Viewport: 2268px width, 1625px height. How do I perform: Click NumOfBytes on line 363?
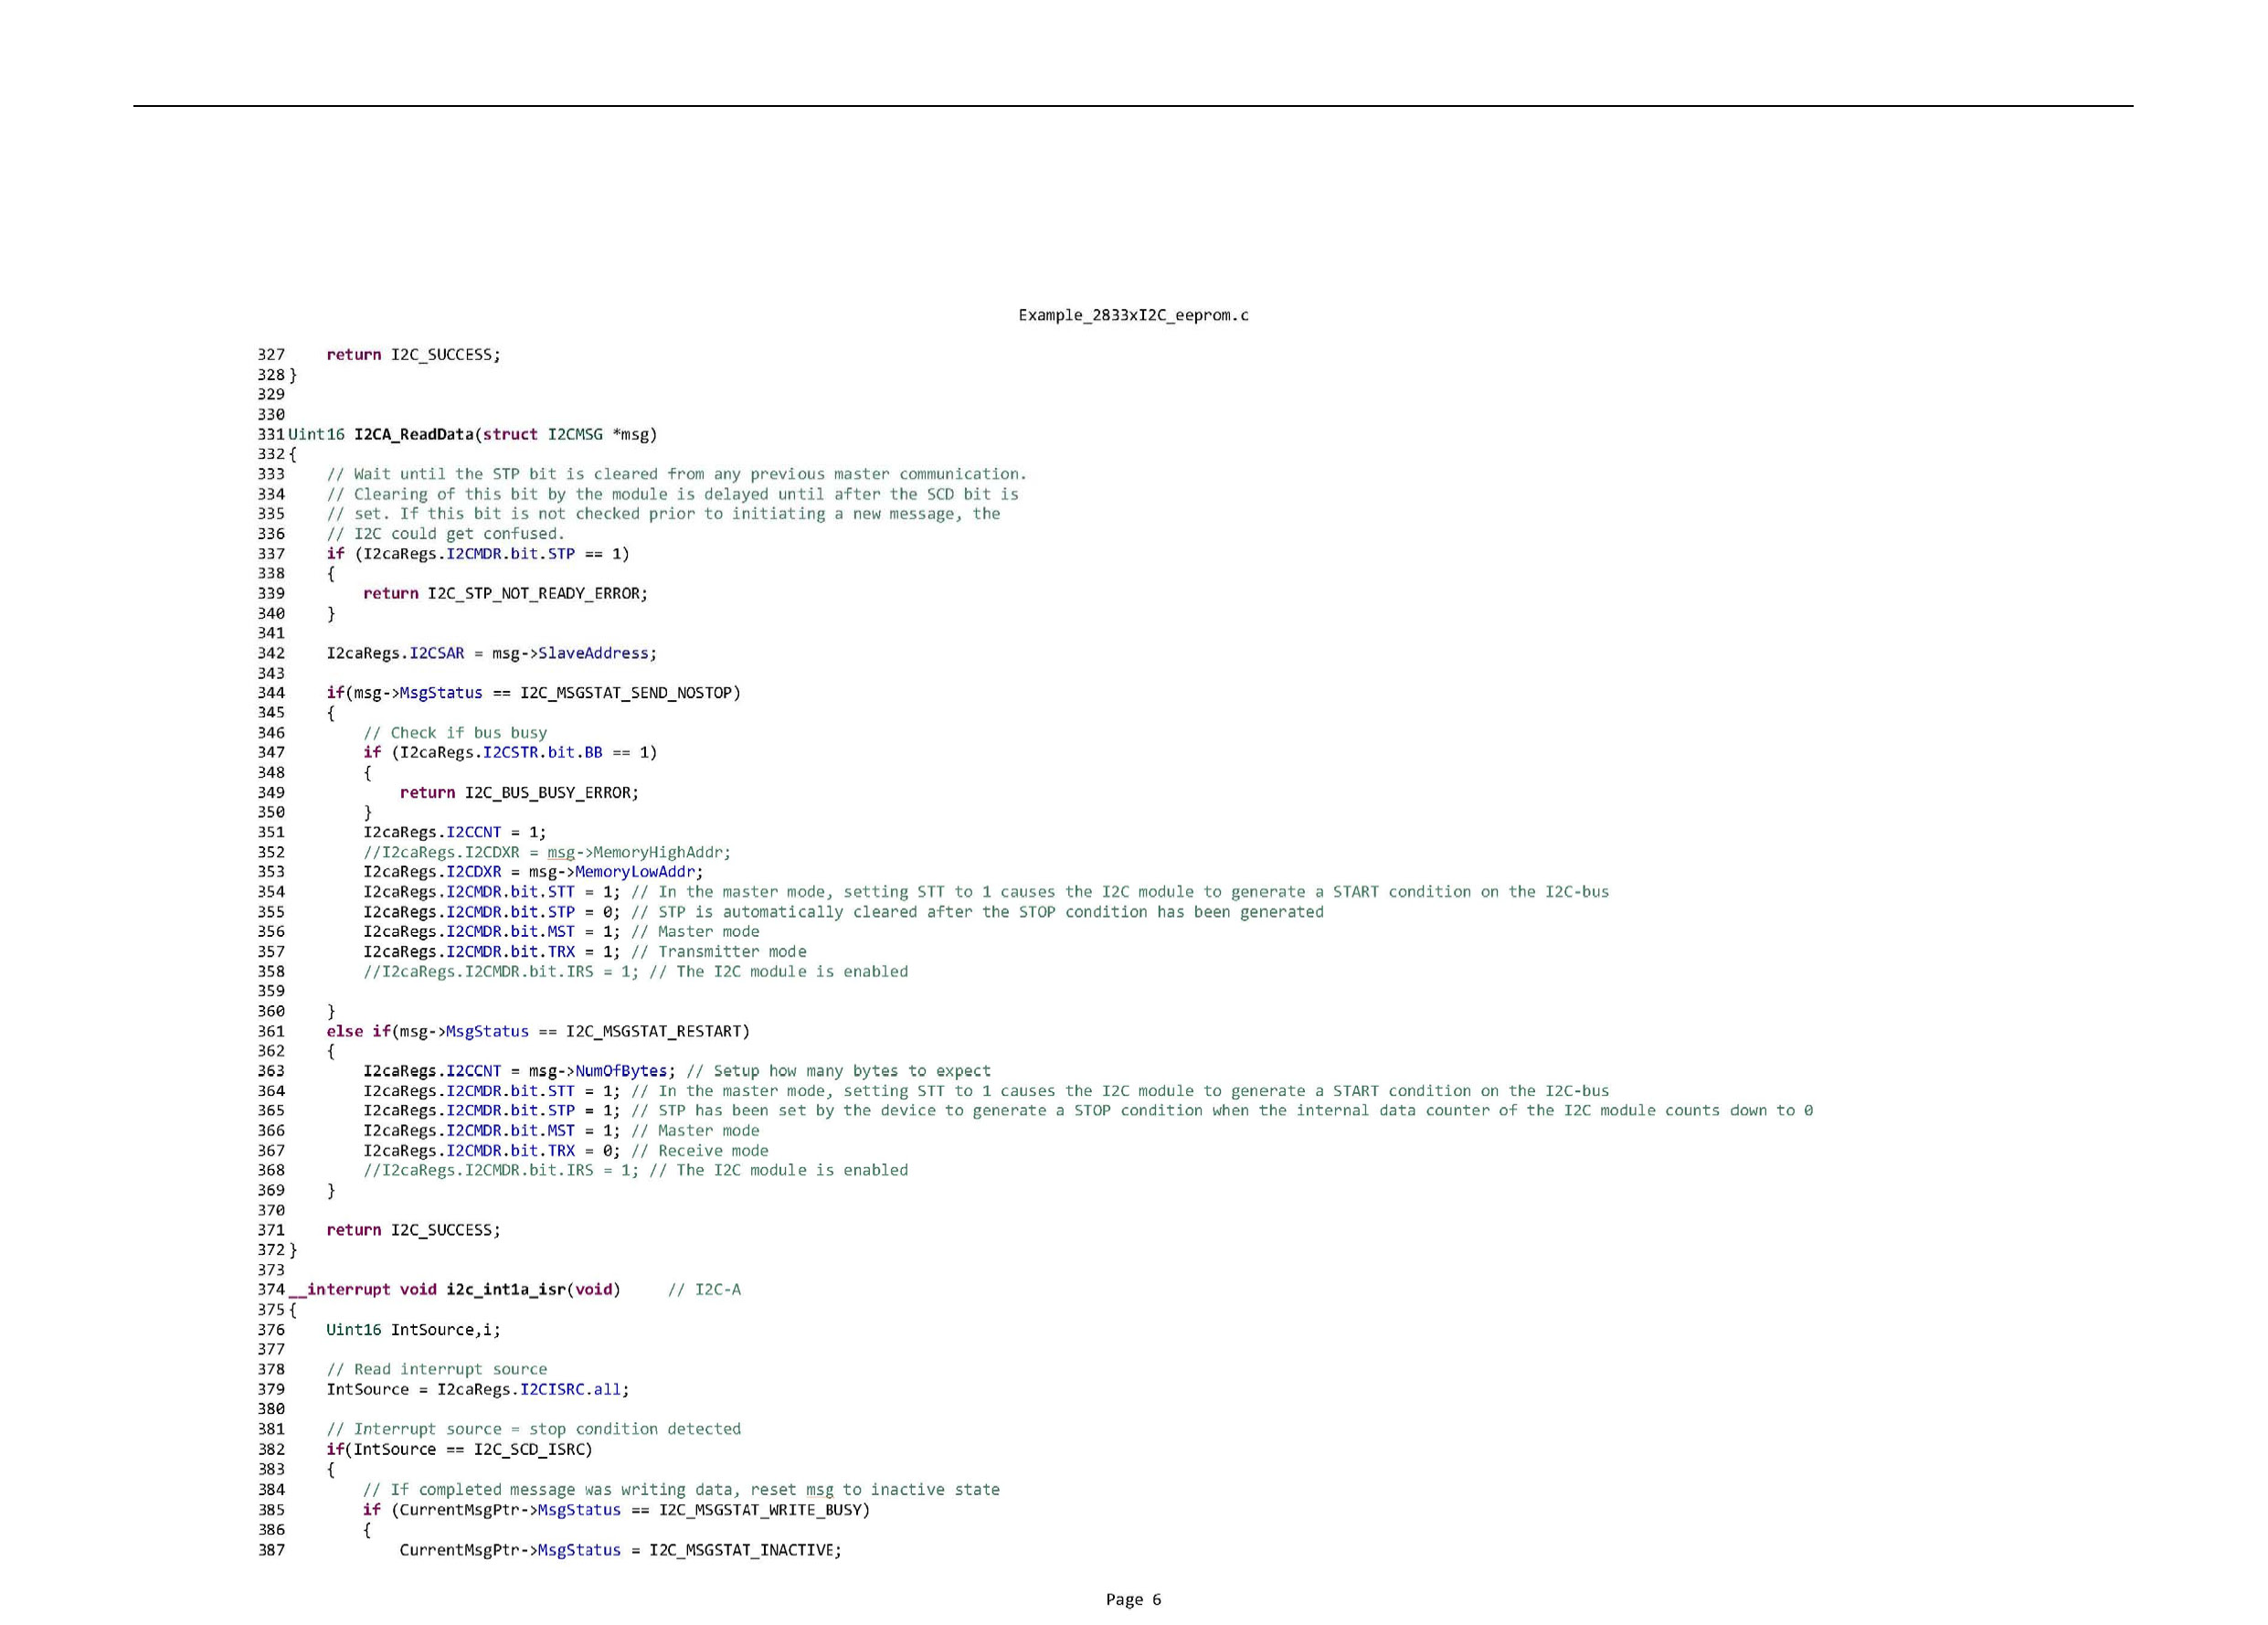pos(620,1070)
